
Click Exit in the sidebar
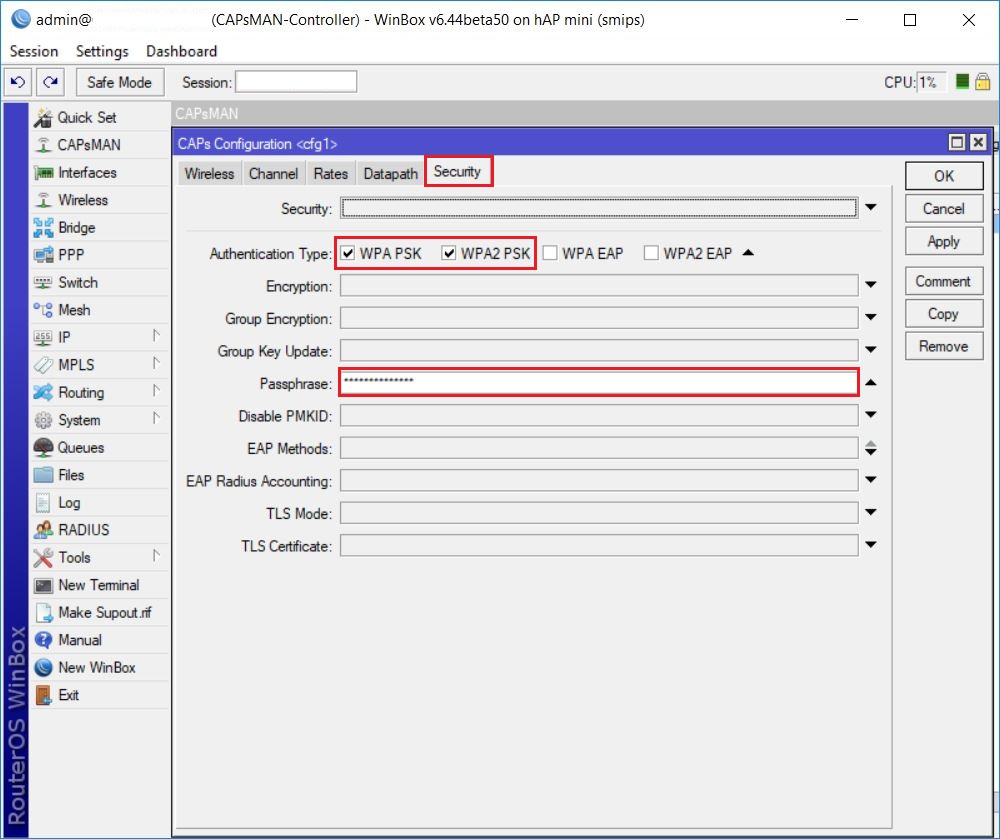(x=100, y=695)
